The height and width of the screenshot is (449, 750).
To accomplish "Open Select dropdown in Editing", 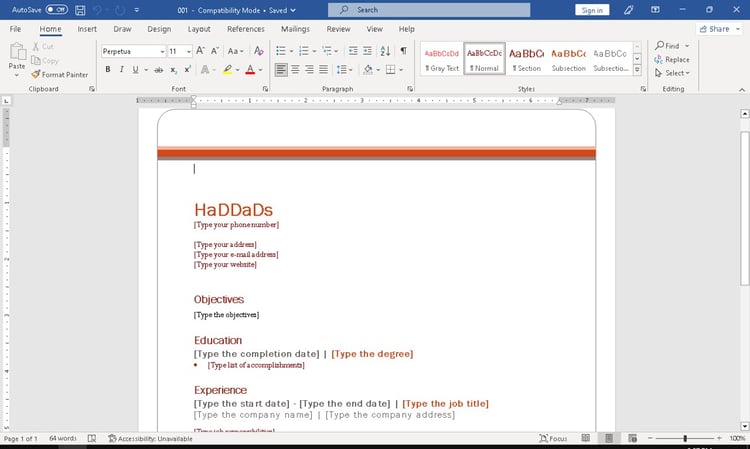I will pos(673,73).
